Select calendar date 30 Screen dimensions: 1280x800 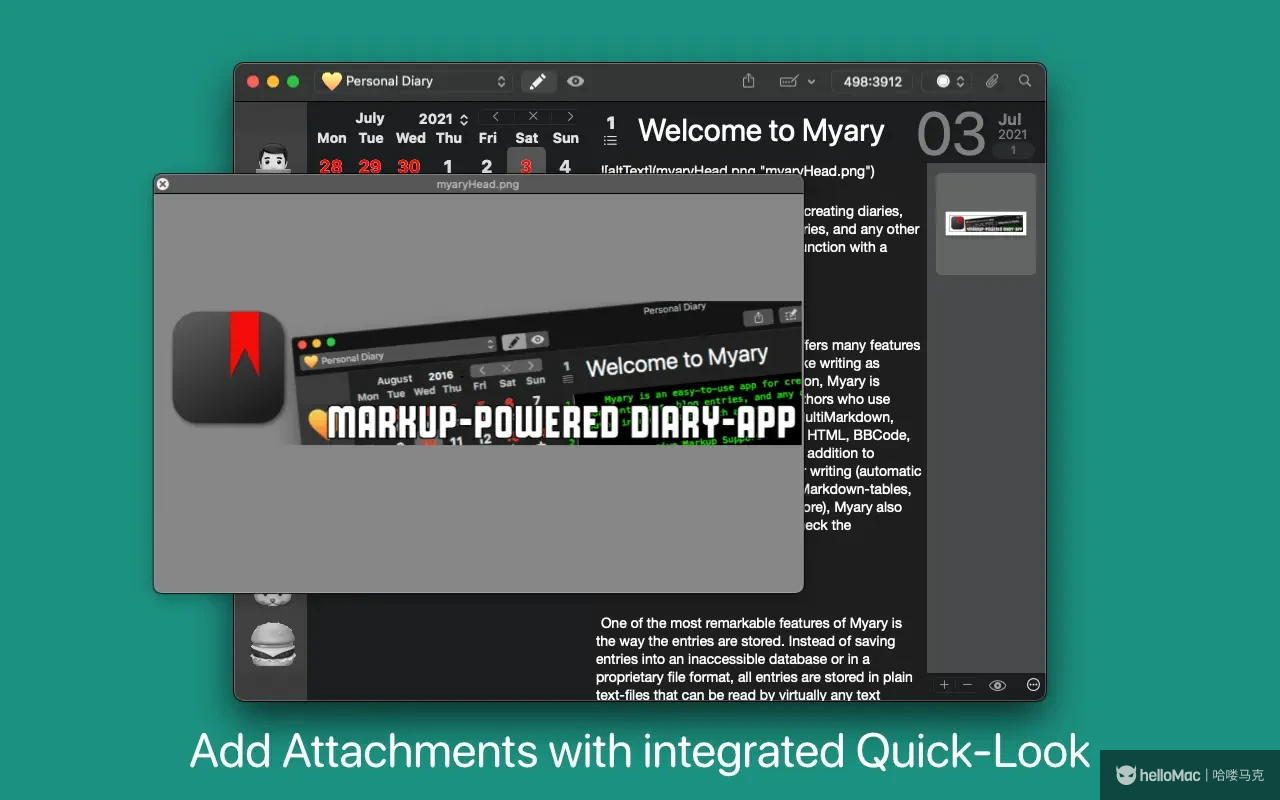[409, 166]
